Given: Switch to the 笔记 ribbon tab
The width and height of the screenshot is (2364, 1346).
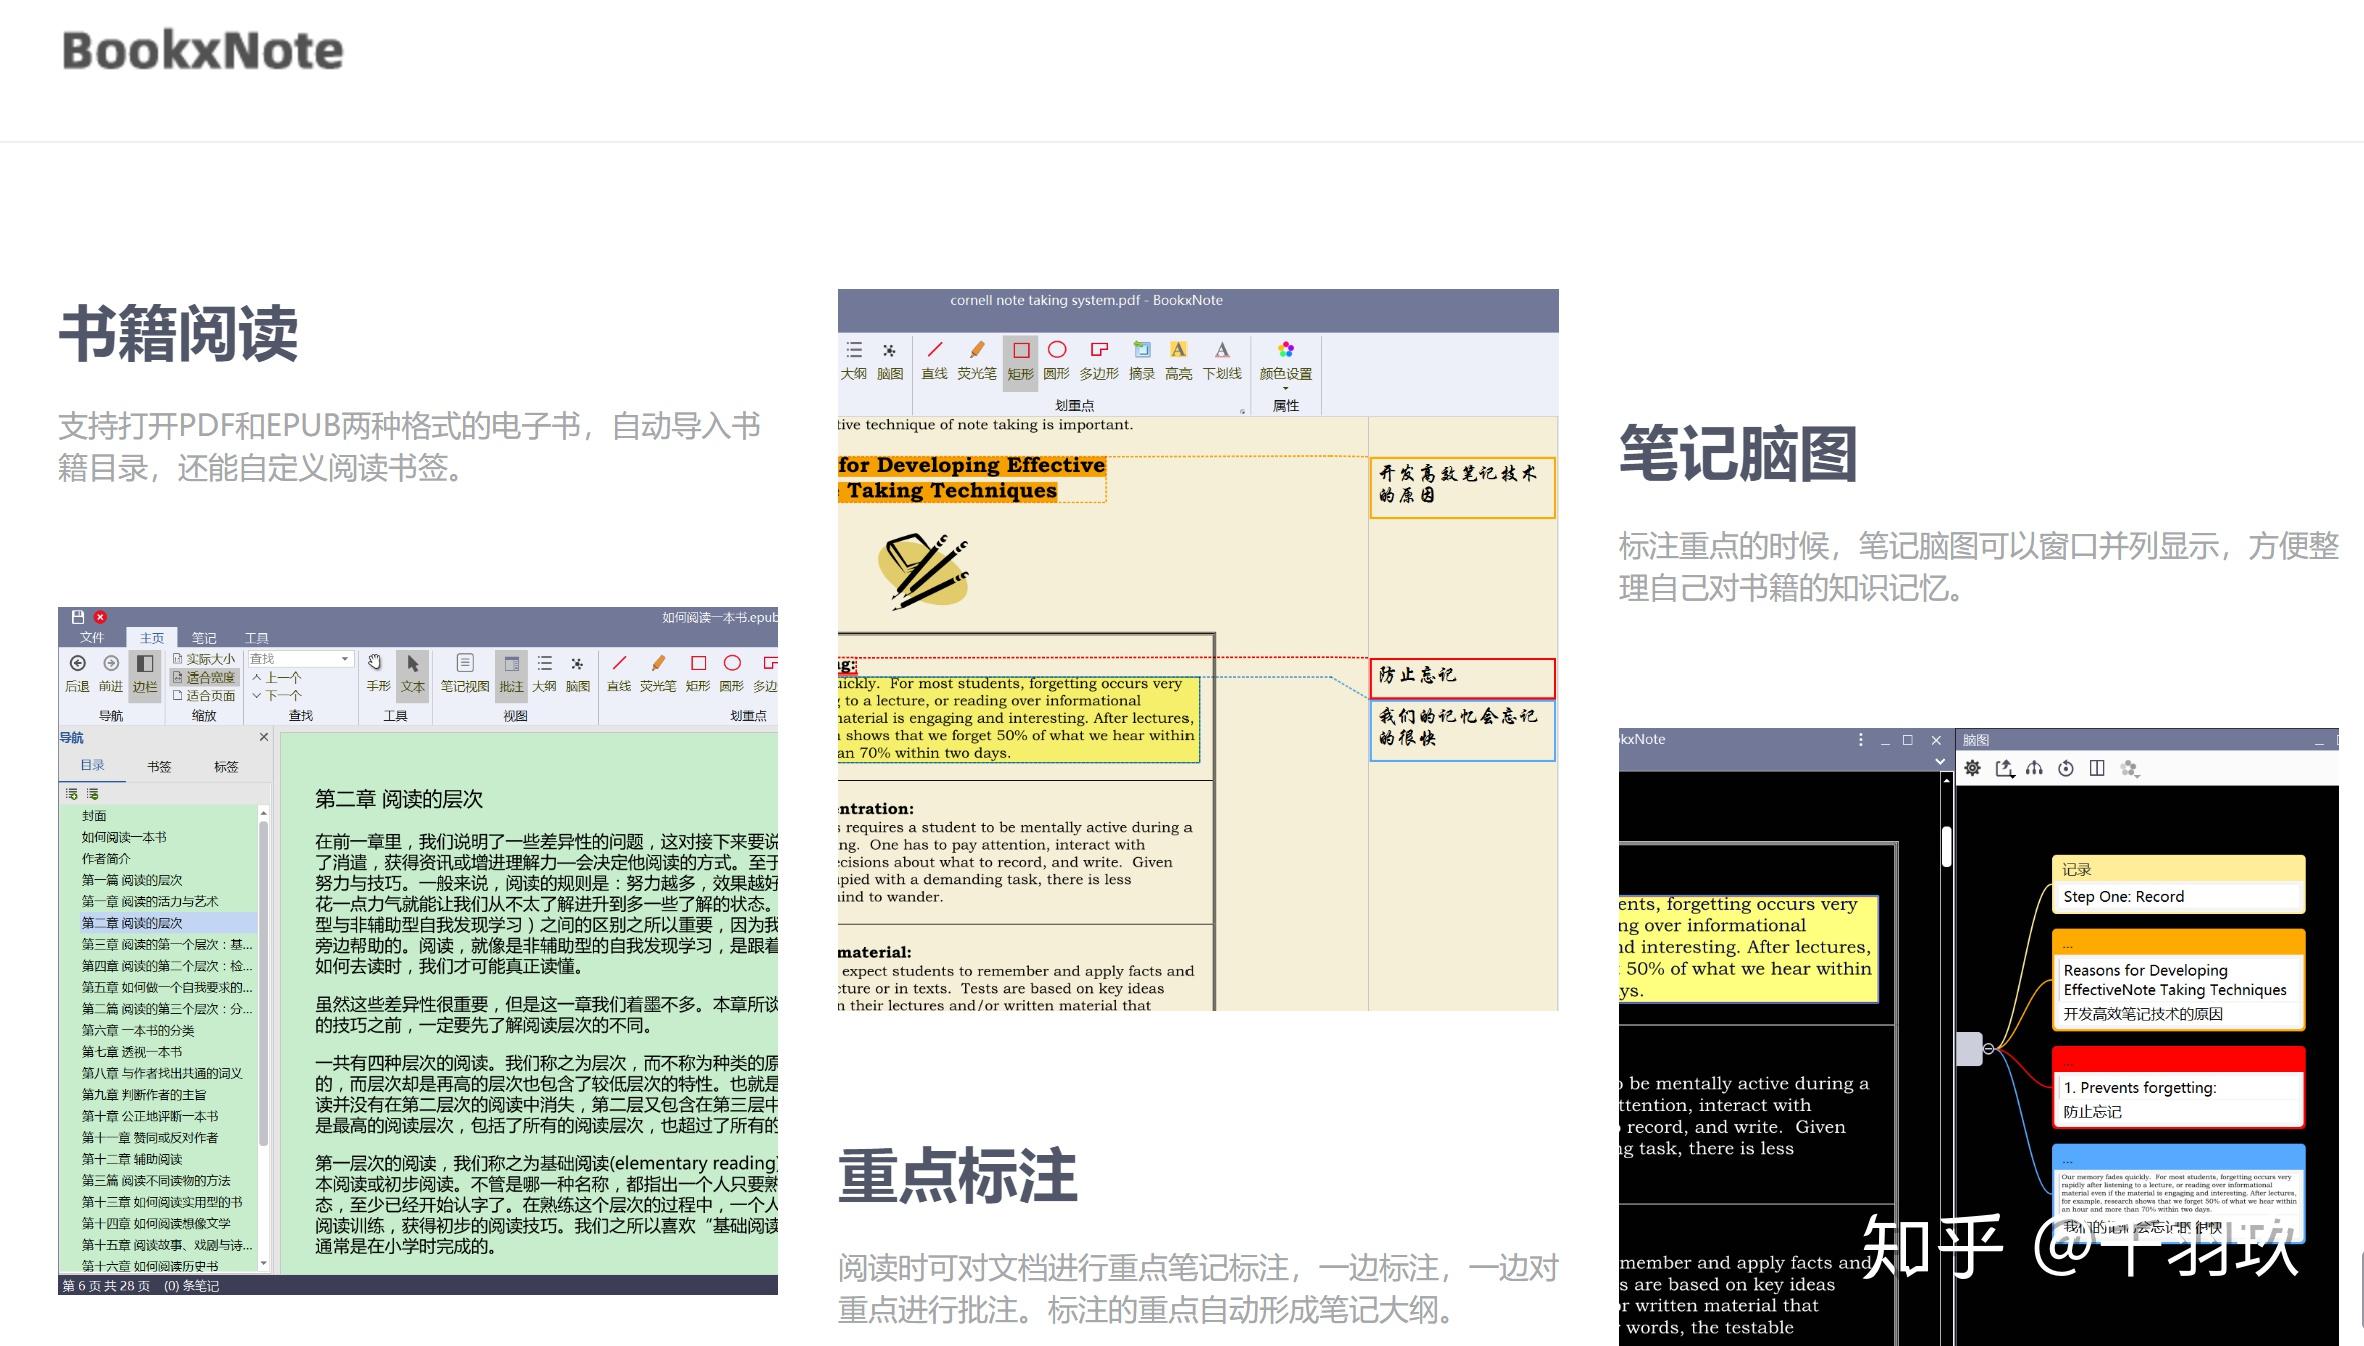Looking at the screenshot, I should 203,638.
